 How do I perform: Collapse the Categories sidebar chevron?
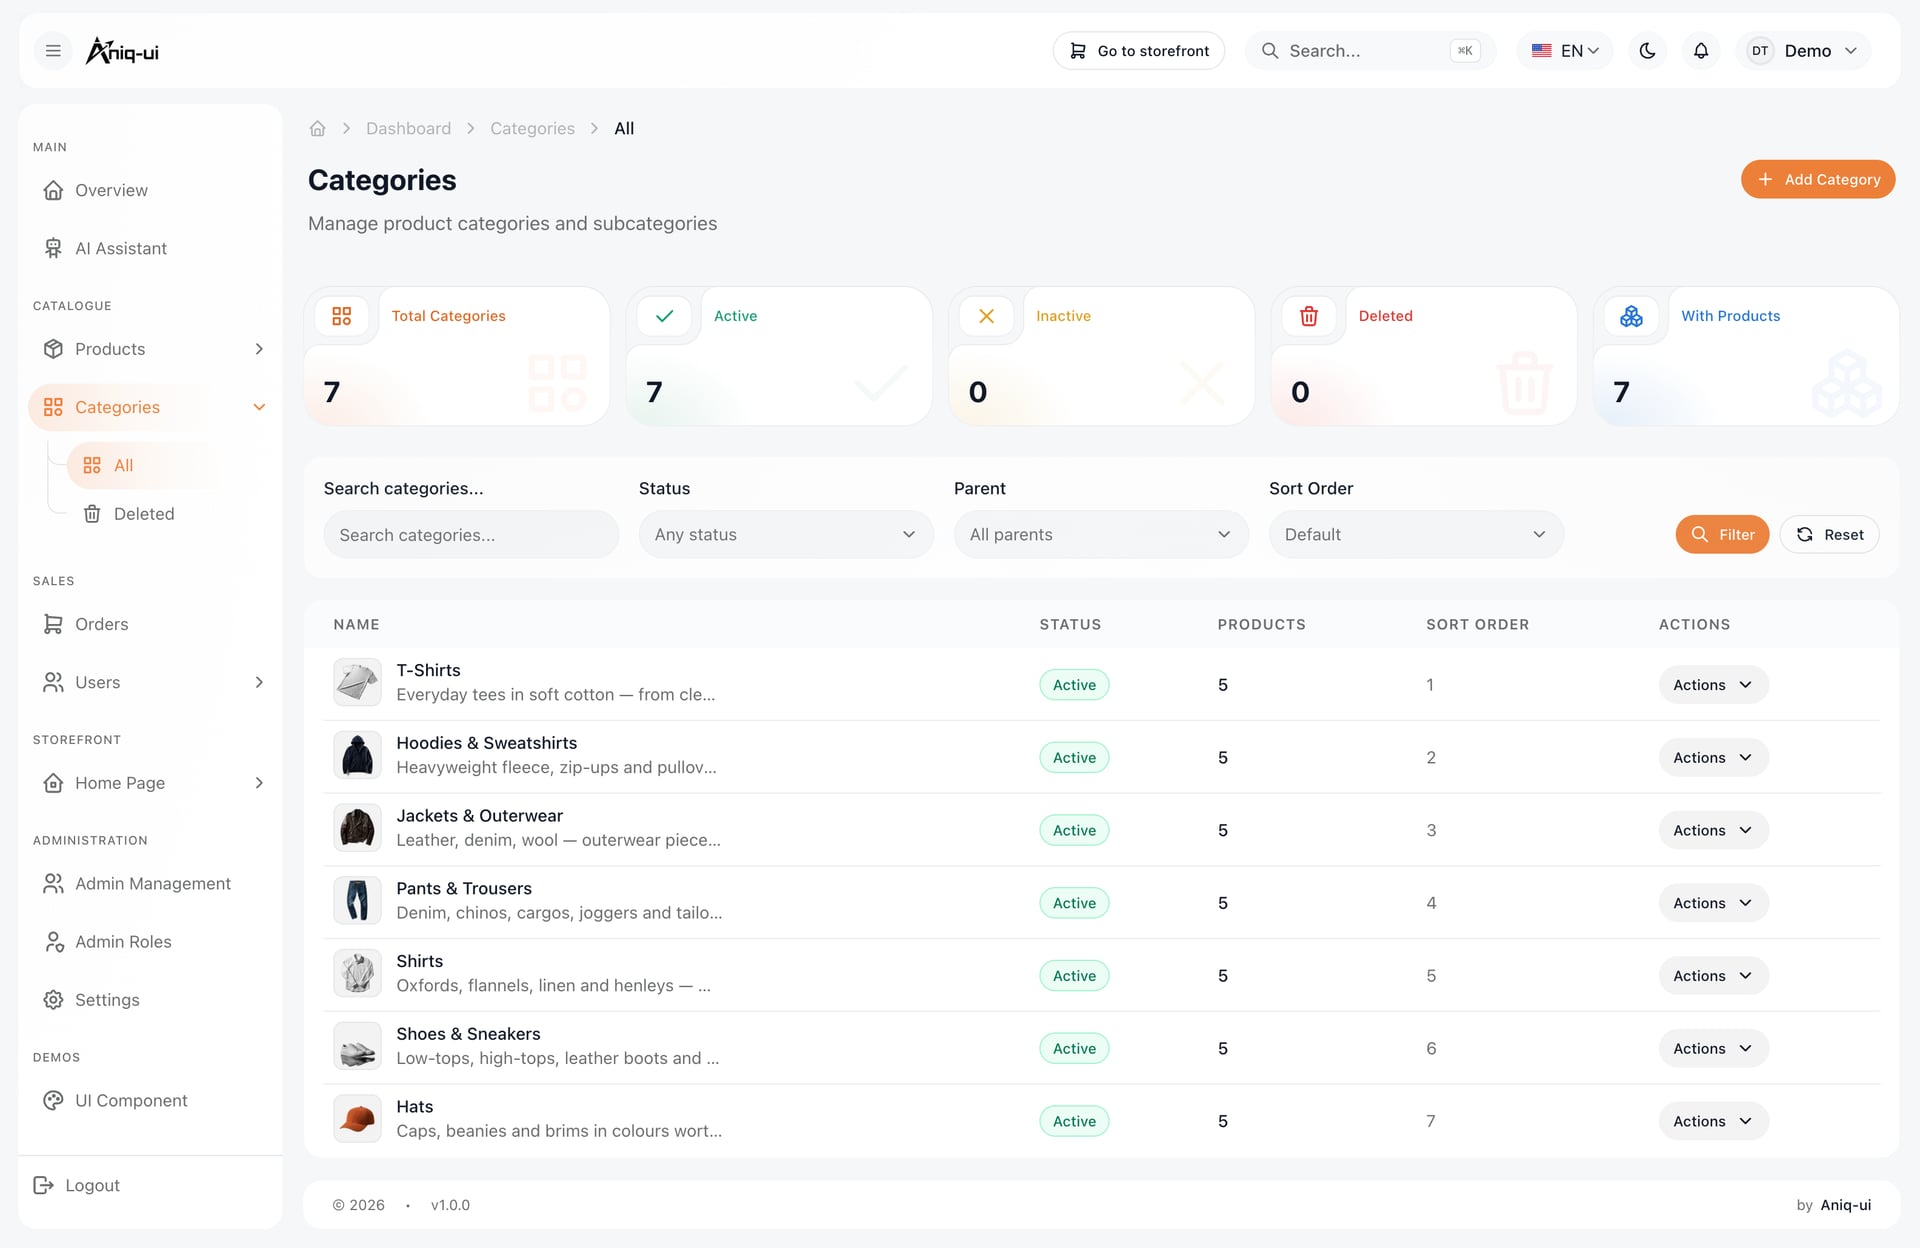coord(259,407)
